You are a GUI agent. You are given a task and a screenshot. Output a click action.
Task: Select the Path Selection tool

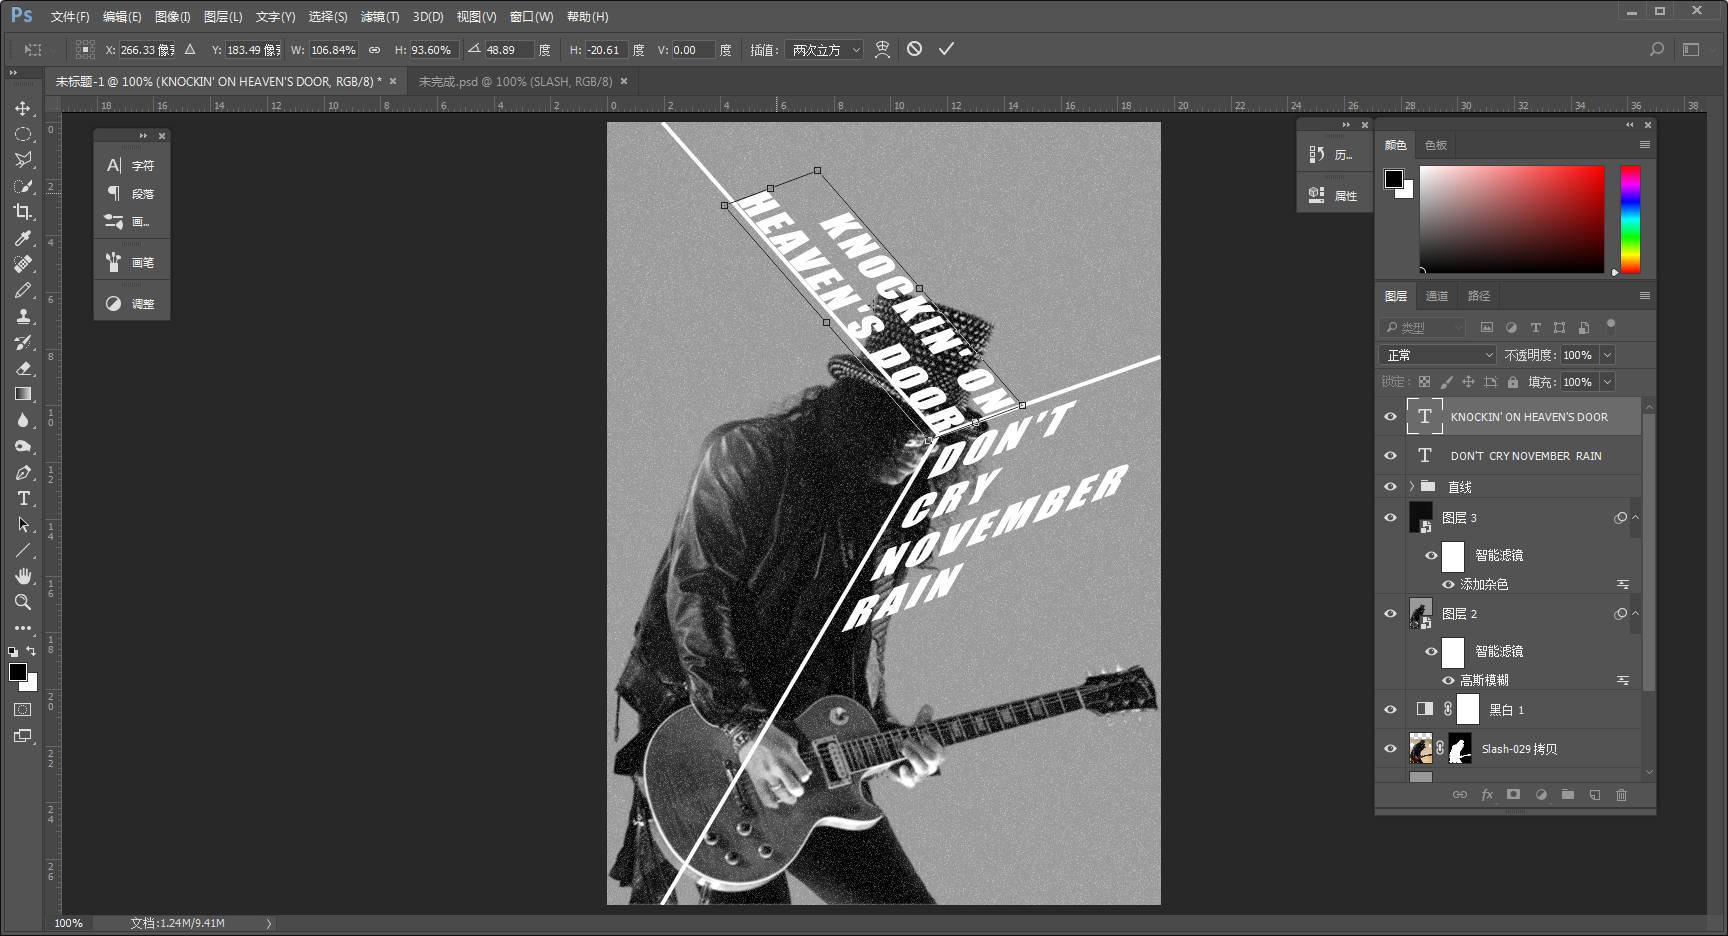coord(23,524)
